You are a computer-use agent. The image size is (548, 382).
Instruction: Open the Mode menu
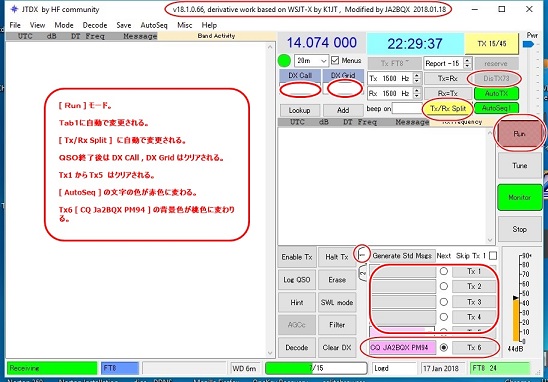point(64,25)
